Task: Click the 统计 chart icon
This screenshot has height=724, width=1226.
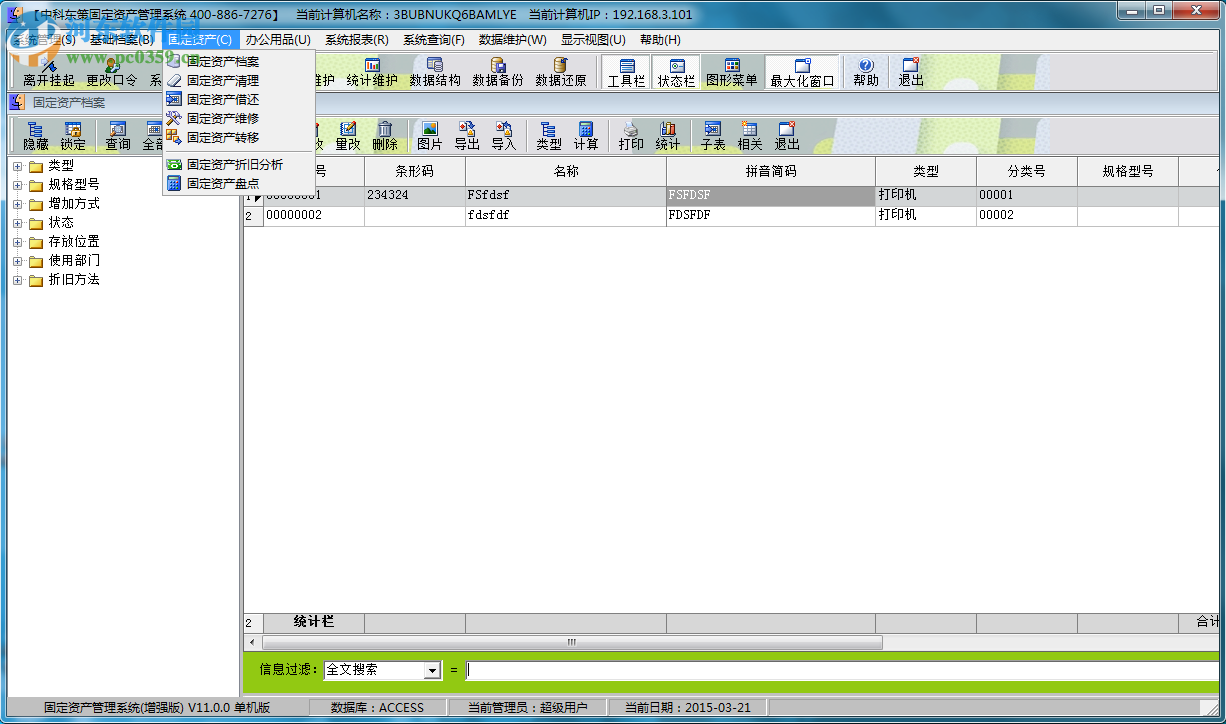Action: tap(668, 136)
